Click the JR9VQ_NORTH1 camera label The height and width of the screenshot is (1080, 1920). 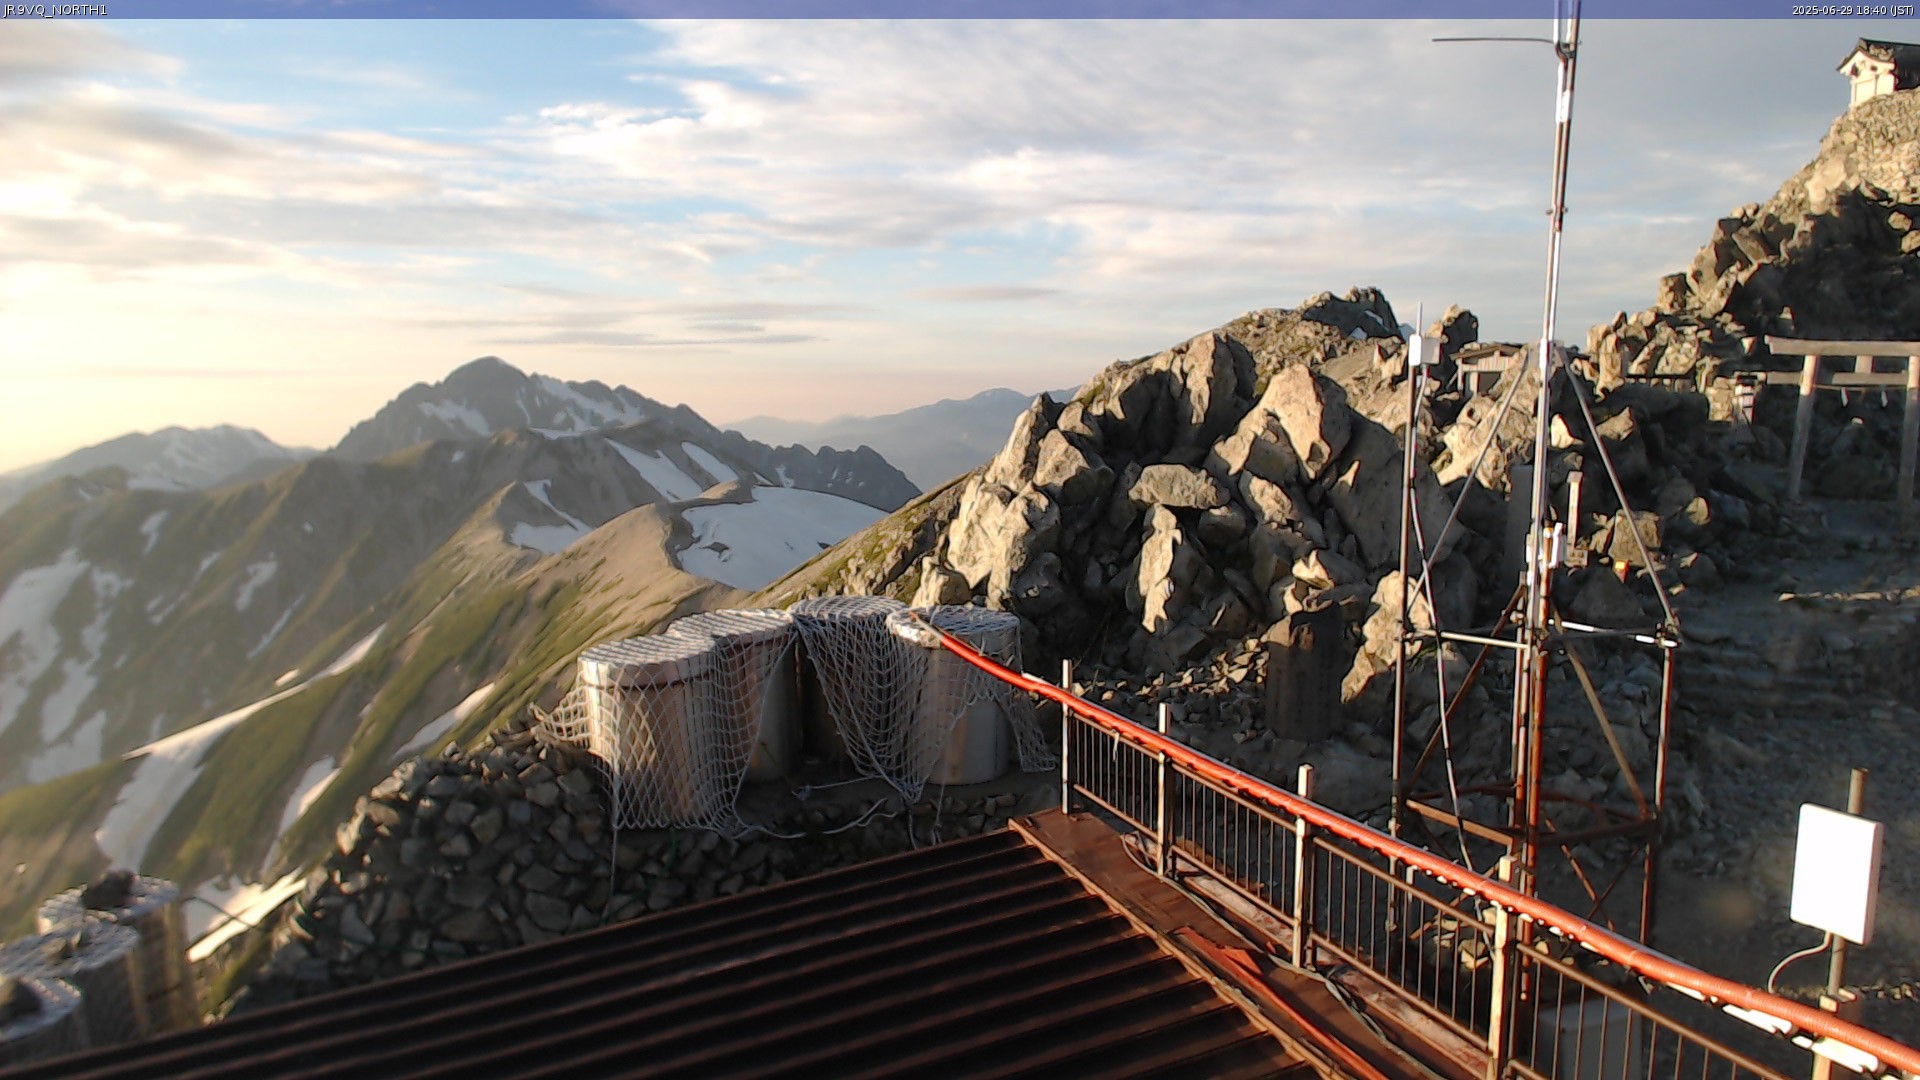point(55,10)
